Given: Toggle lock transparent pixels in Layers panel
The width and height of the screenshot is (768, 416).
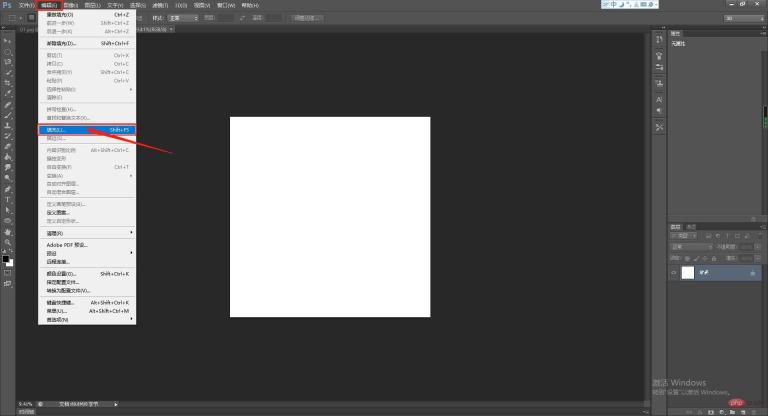Looking at the screenshot, I should 687,258.
